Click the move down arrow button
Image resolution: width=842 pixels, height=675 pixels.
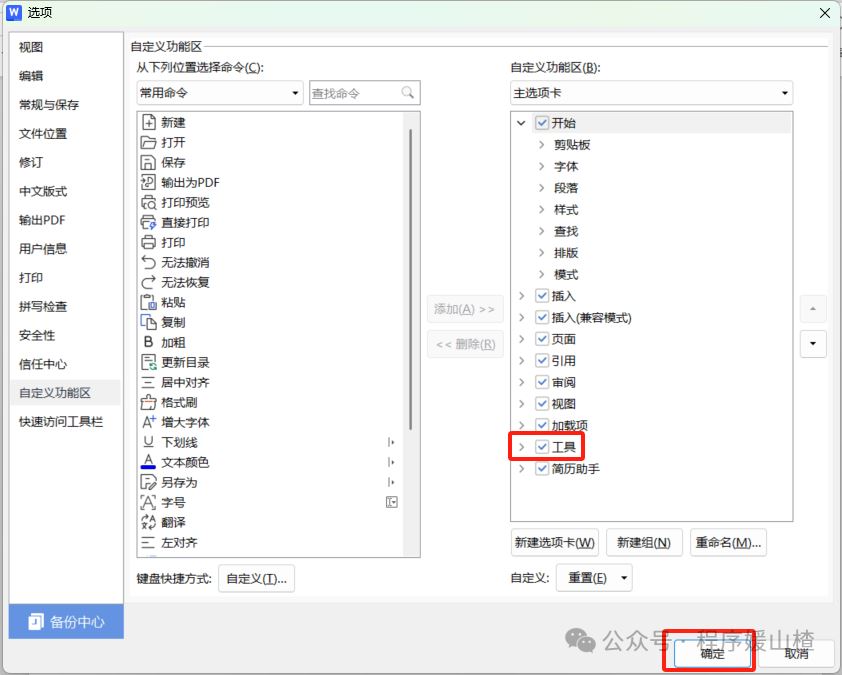click(x=813, y=343)
